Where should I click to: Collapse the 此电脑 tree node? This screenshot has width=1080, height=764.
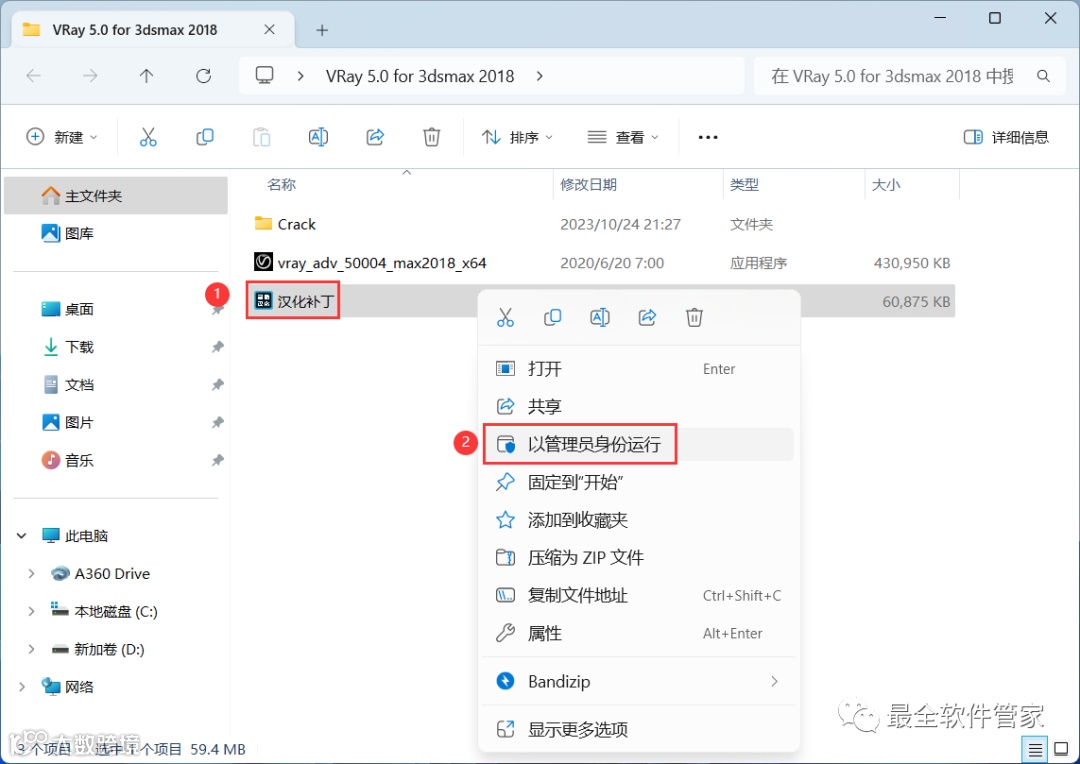click(x=21, y=535)
